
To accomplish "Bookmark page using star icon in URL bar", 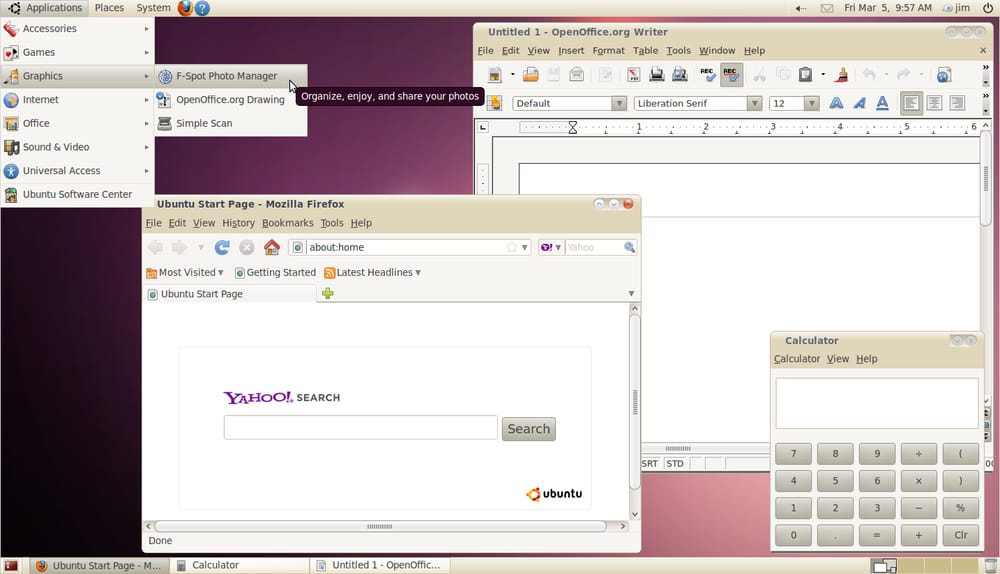I will click(512, 248).
